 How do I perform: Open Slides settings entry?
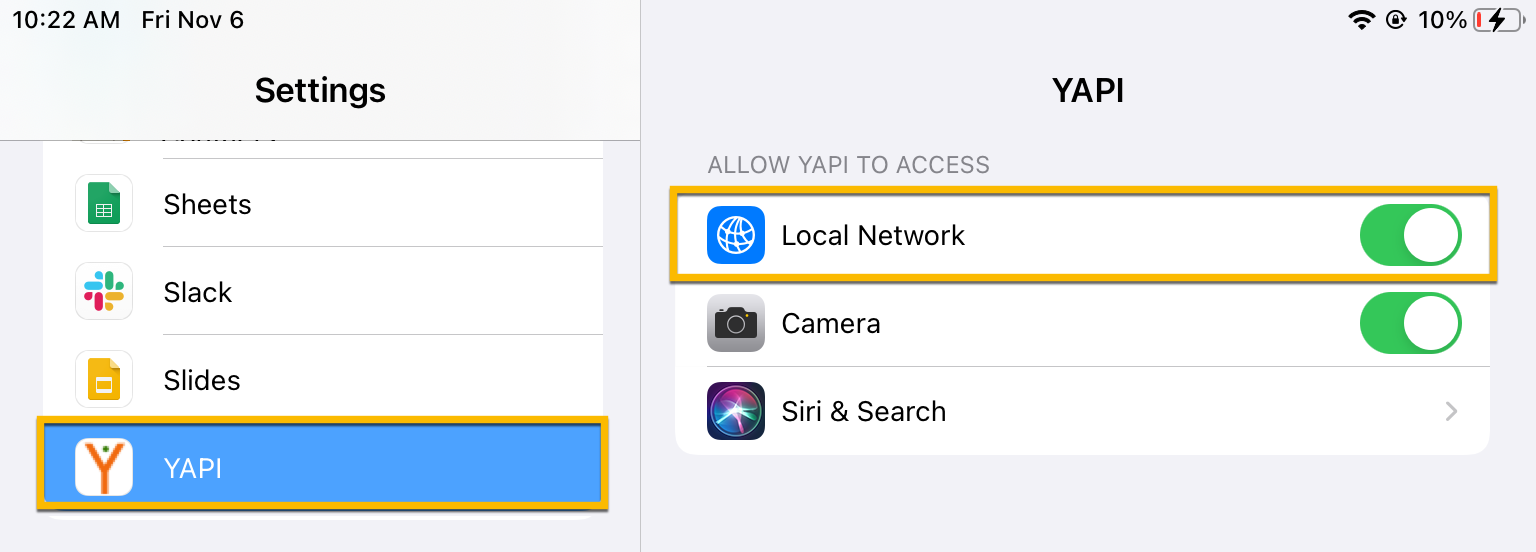[x=323, y=380]
